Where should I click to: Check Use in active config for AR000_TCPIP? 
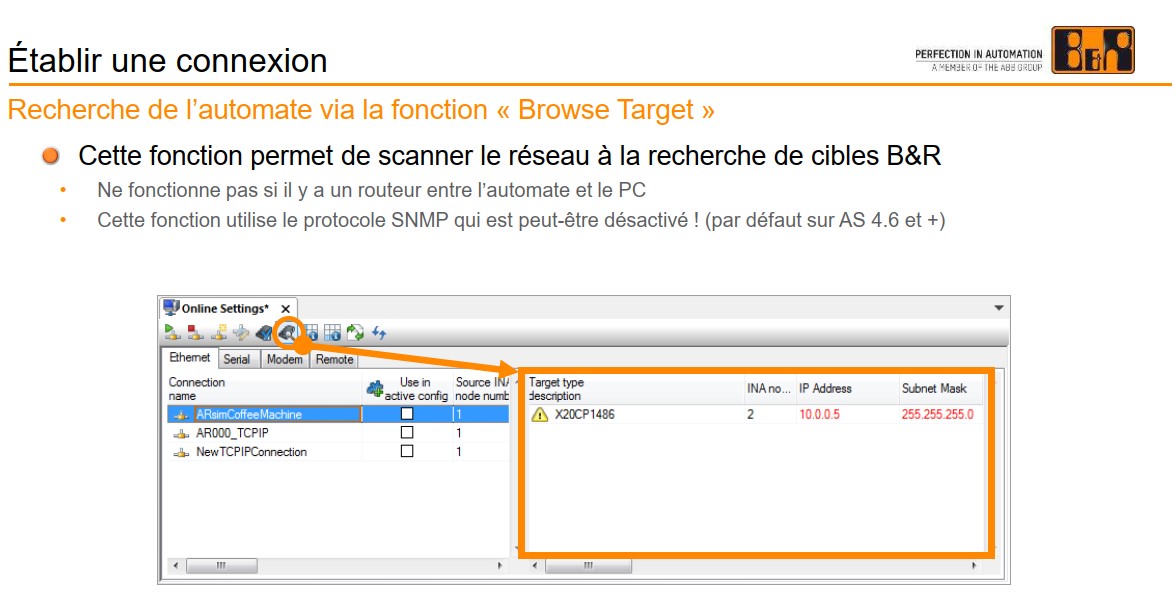pyautogui.click(x=407, y=432)
